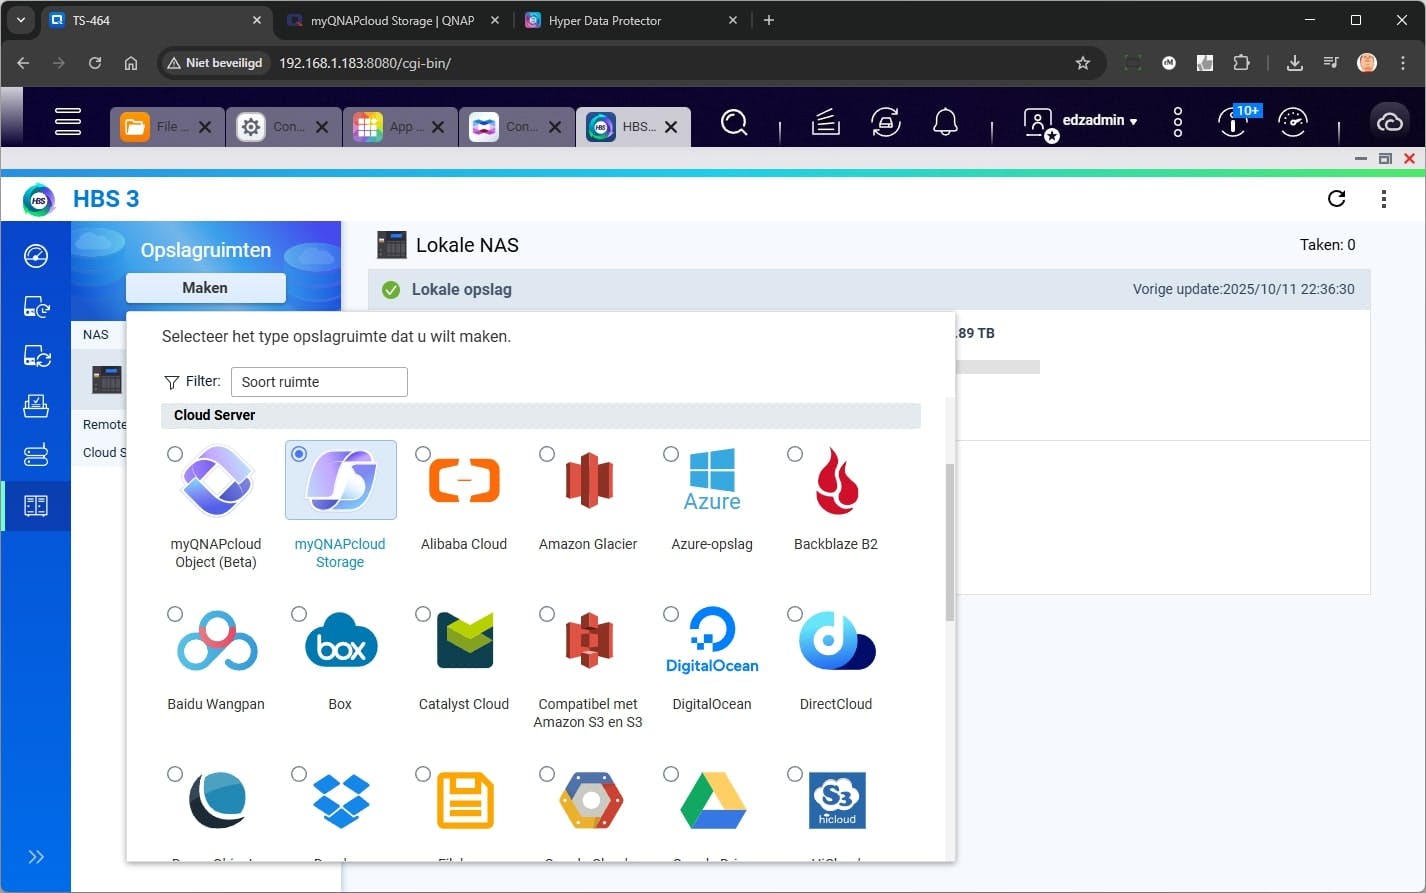This screenshot has height=893, width=1426.
Task: Open the QTS notifications bell
Action: tap(946, 121)
